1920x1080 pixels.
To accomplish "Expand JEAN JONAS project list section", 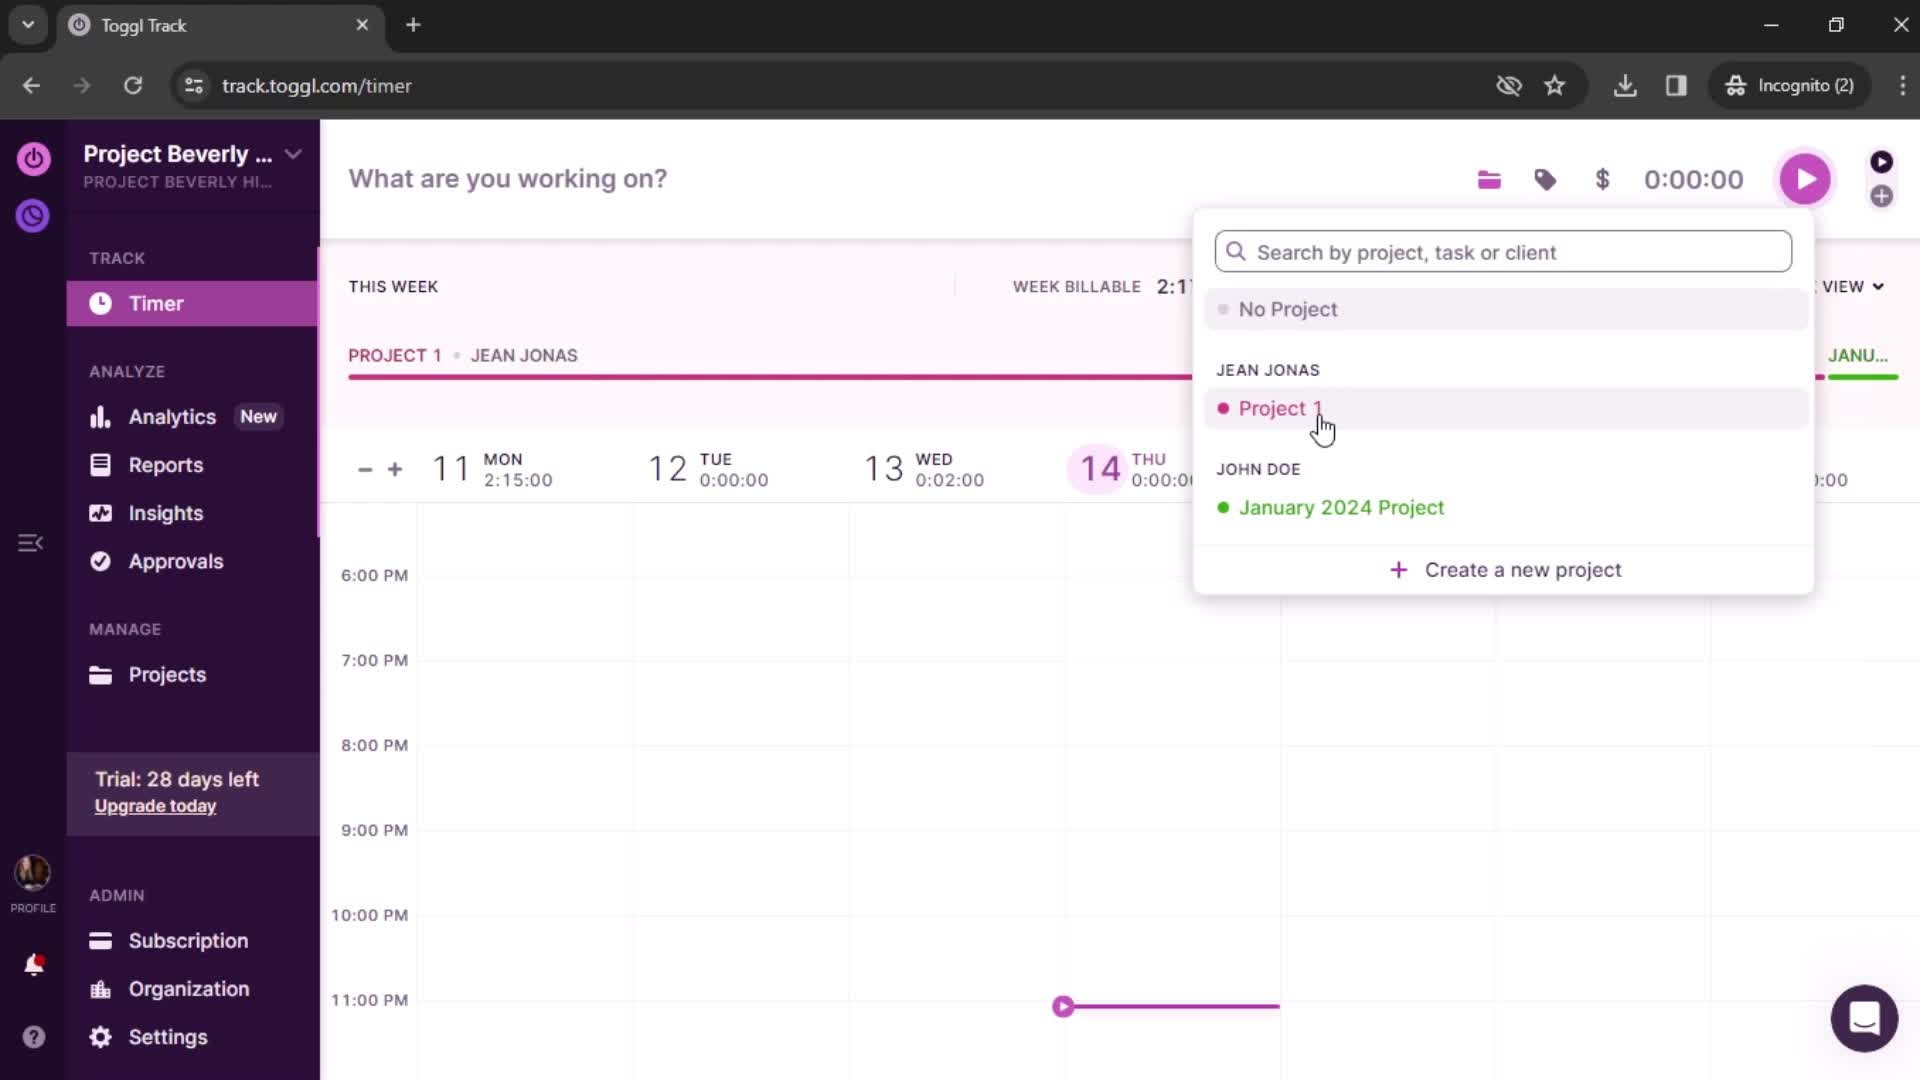I will point(1266,369).
